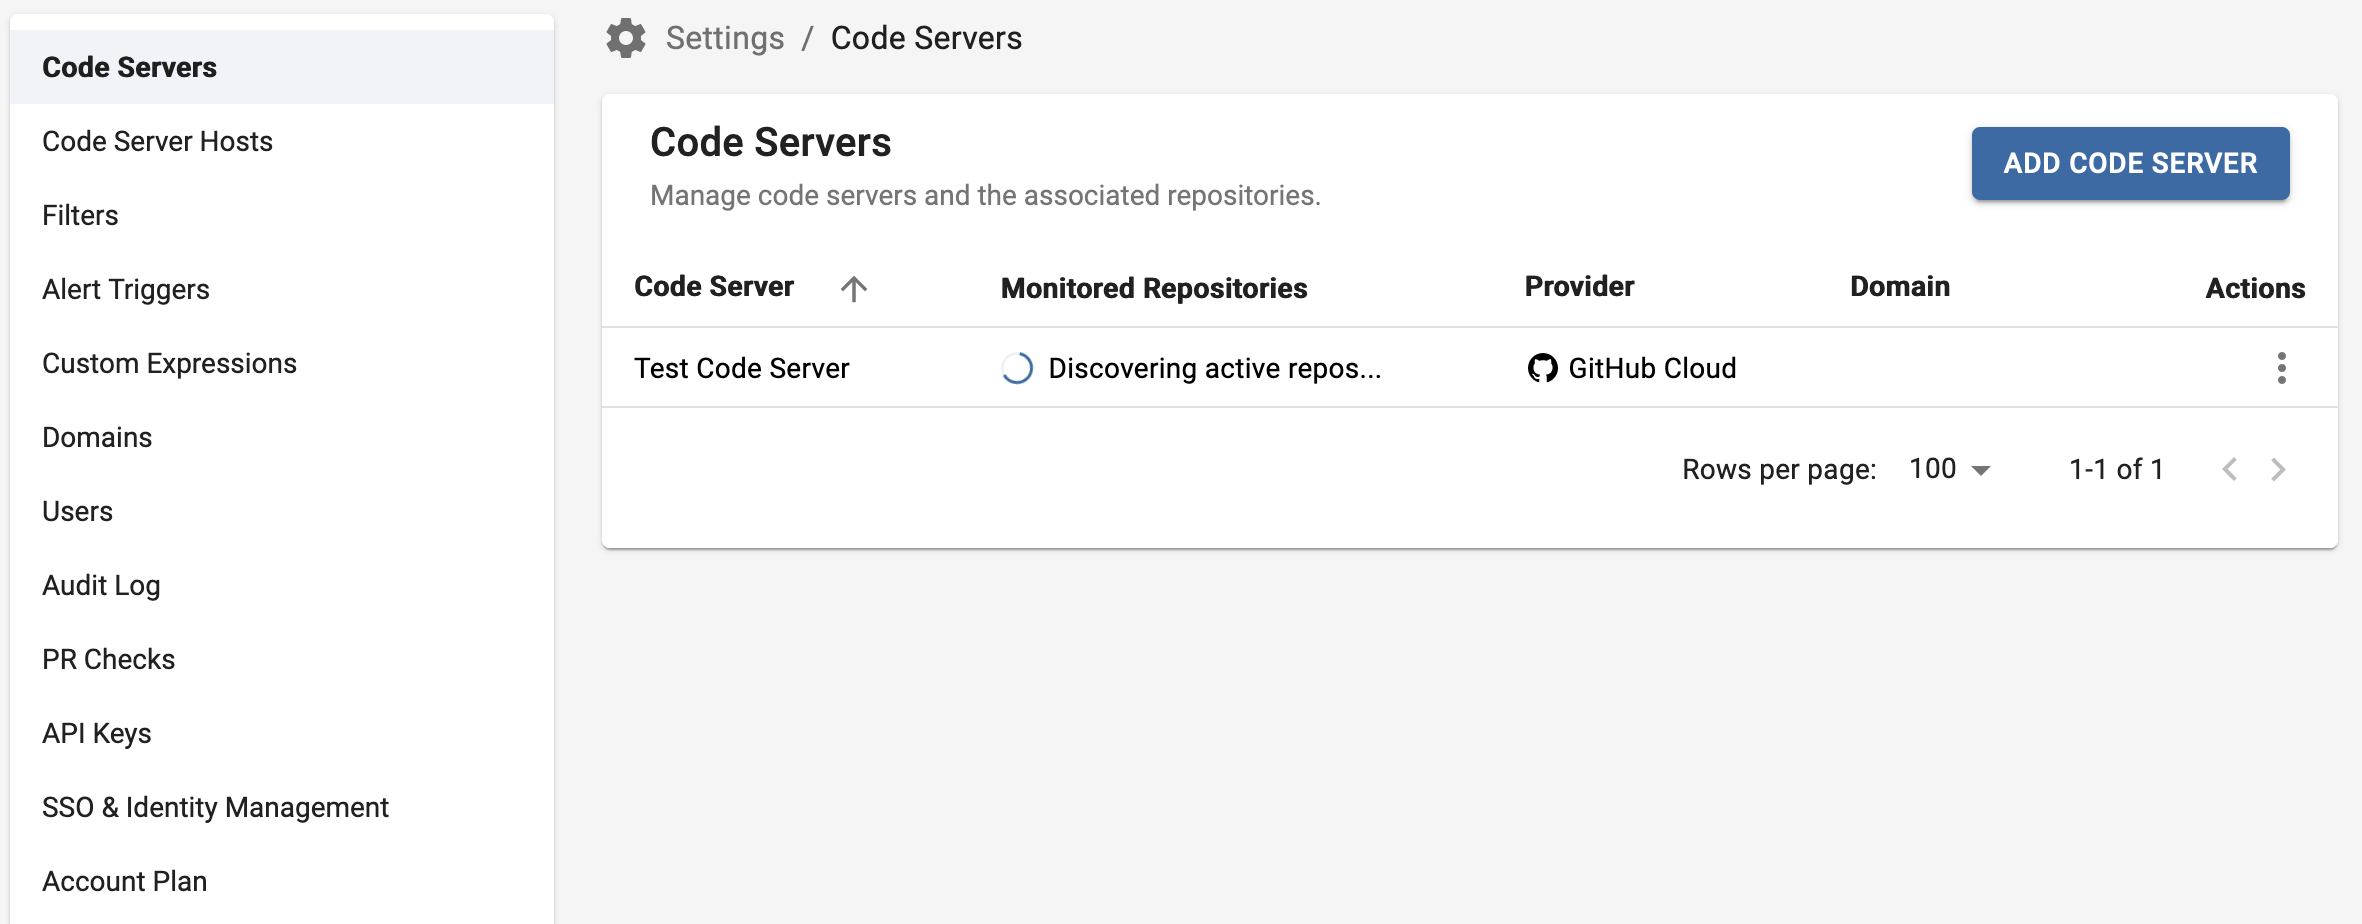Navigate to Domains settings
The height and width of the screenshot is (924, 2362).
tap(282, 437)
